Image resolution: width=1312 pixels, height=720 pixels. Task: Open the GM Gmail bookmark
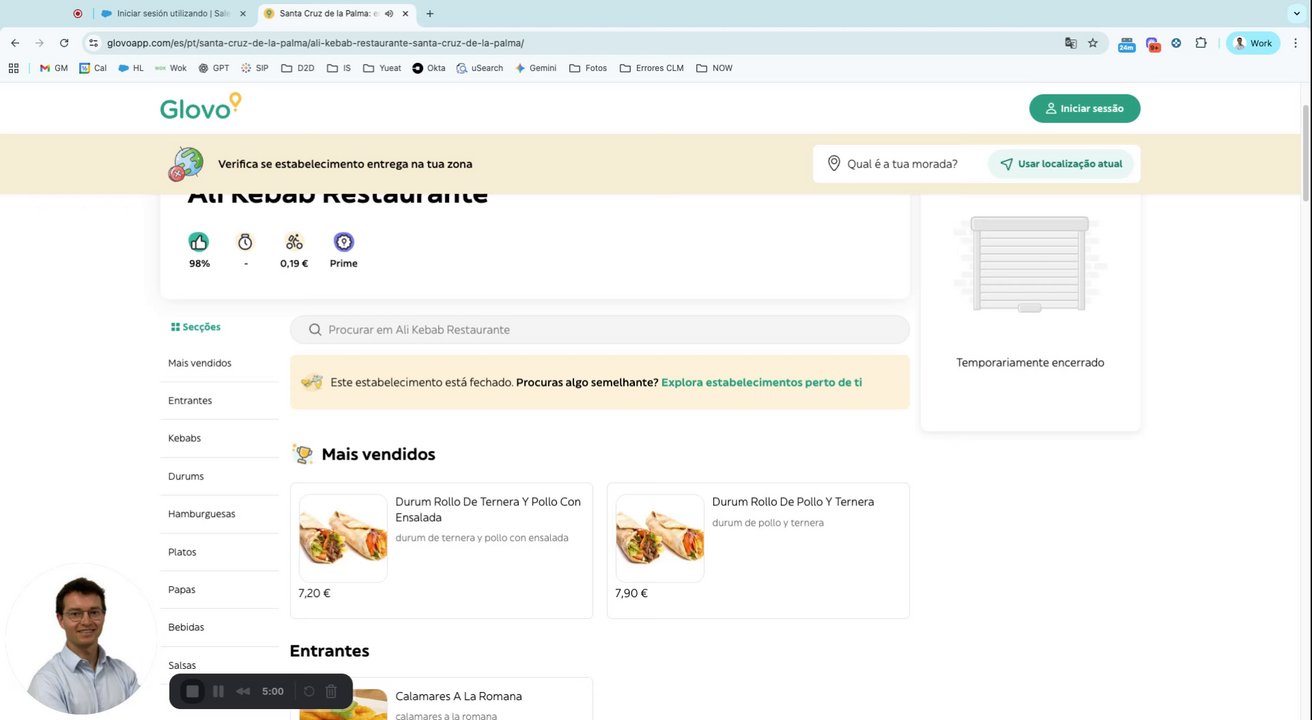coord(54,68)
